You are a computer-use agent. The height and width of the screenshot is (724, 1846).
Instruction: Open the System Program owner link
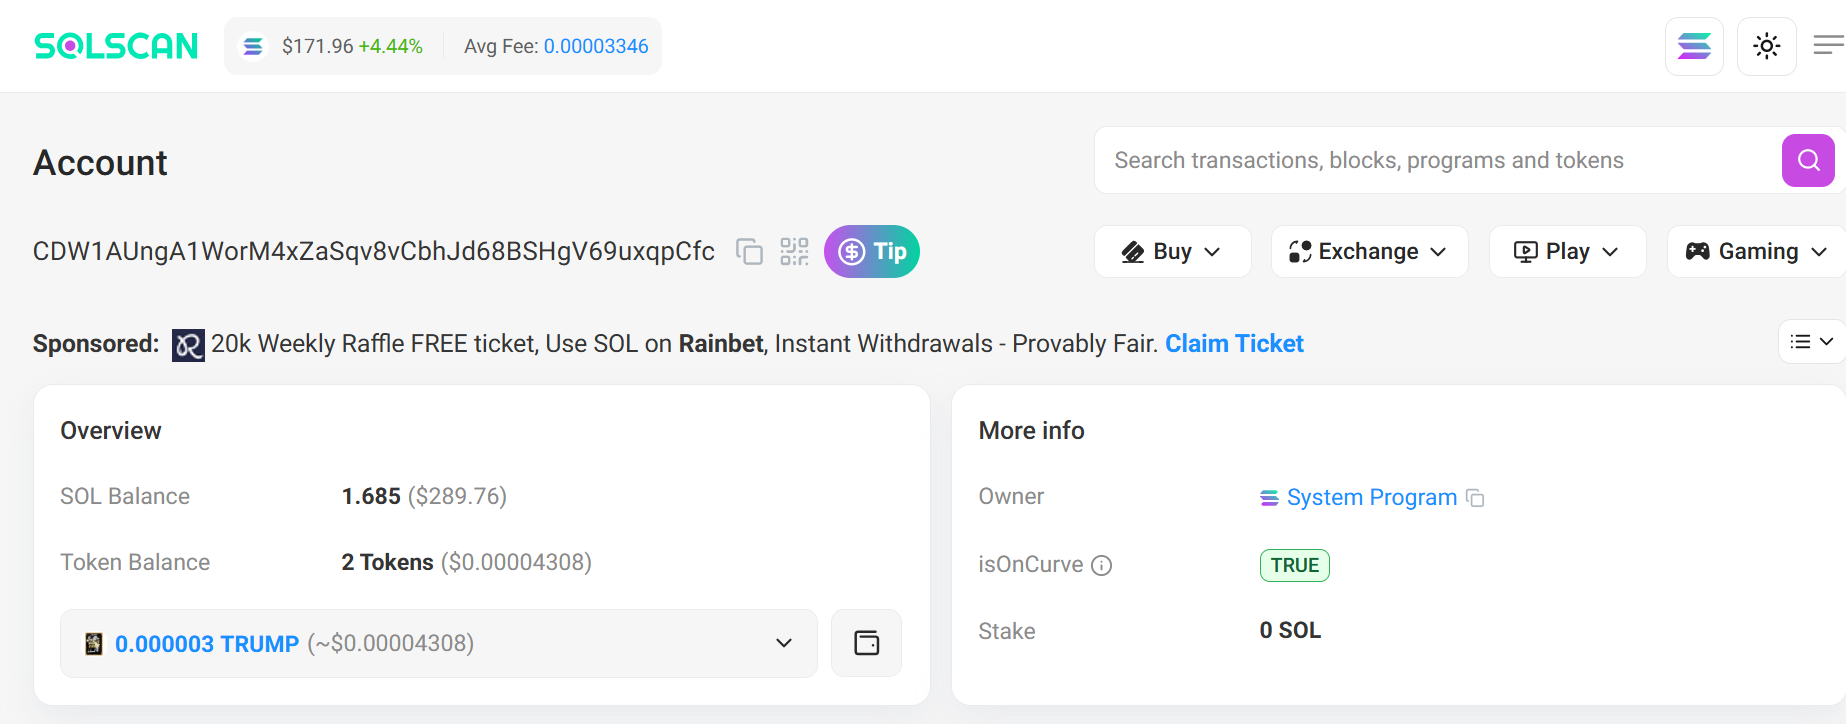coord(1371,497)
